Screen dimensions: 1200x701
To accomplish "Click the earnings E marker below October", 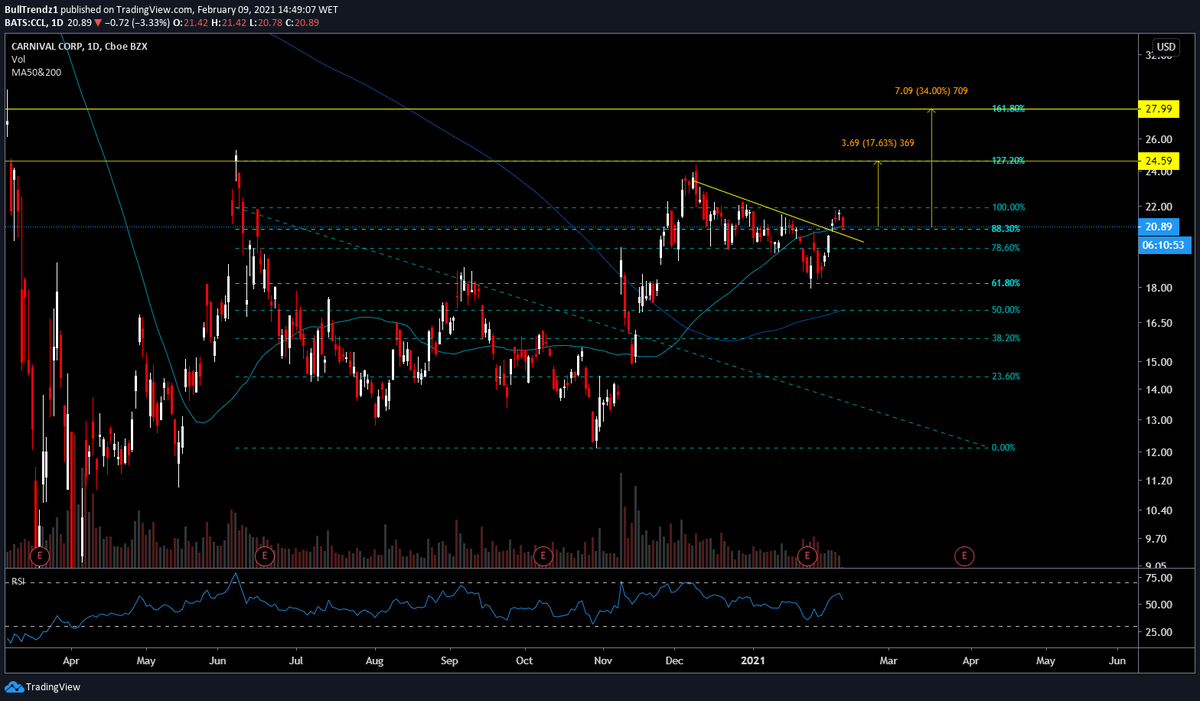I will [x=543, y=555].
